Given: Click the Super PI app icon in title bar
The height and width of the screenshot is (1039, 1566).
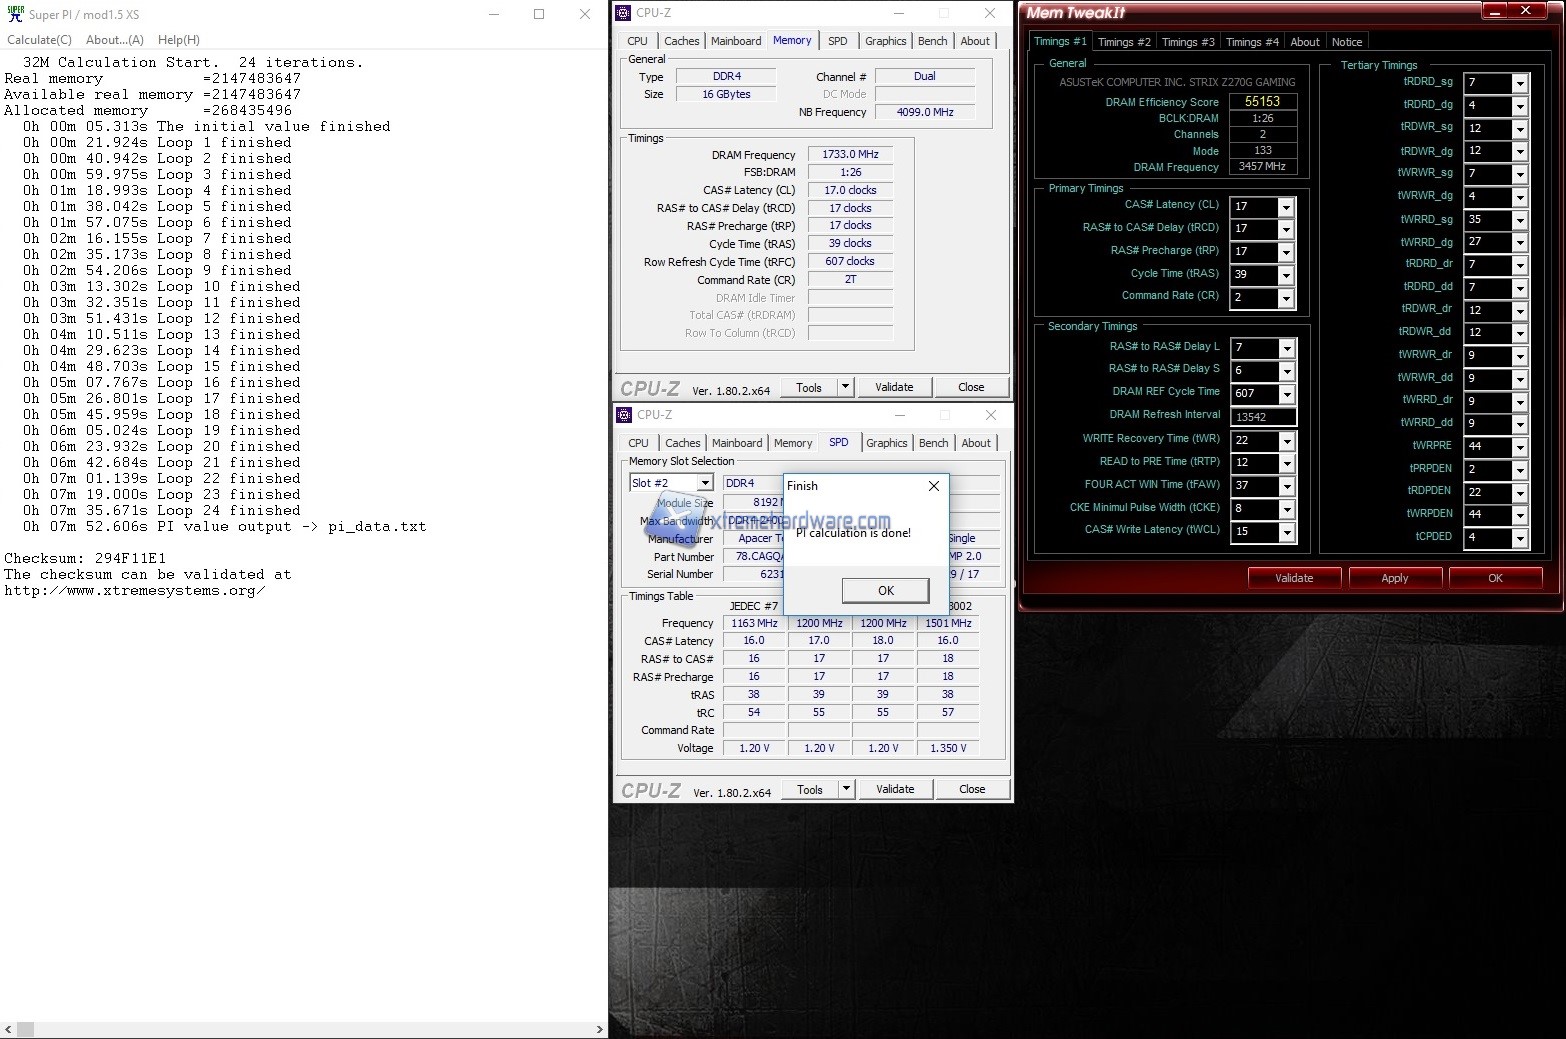Looking at the screenshot, I should pyautogui.click(x=15, y=14).
